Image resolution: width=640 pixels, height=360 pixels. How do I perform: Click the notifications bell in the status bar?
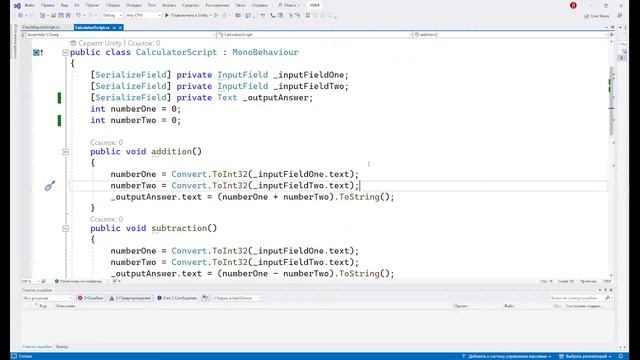pyautogui.click(x=620, y=356)
